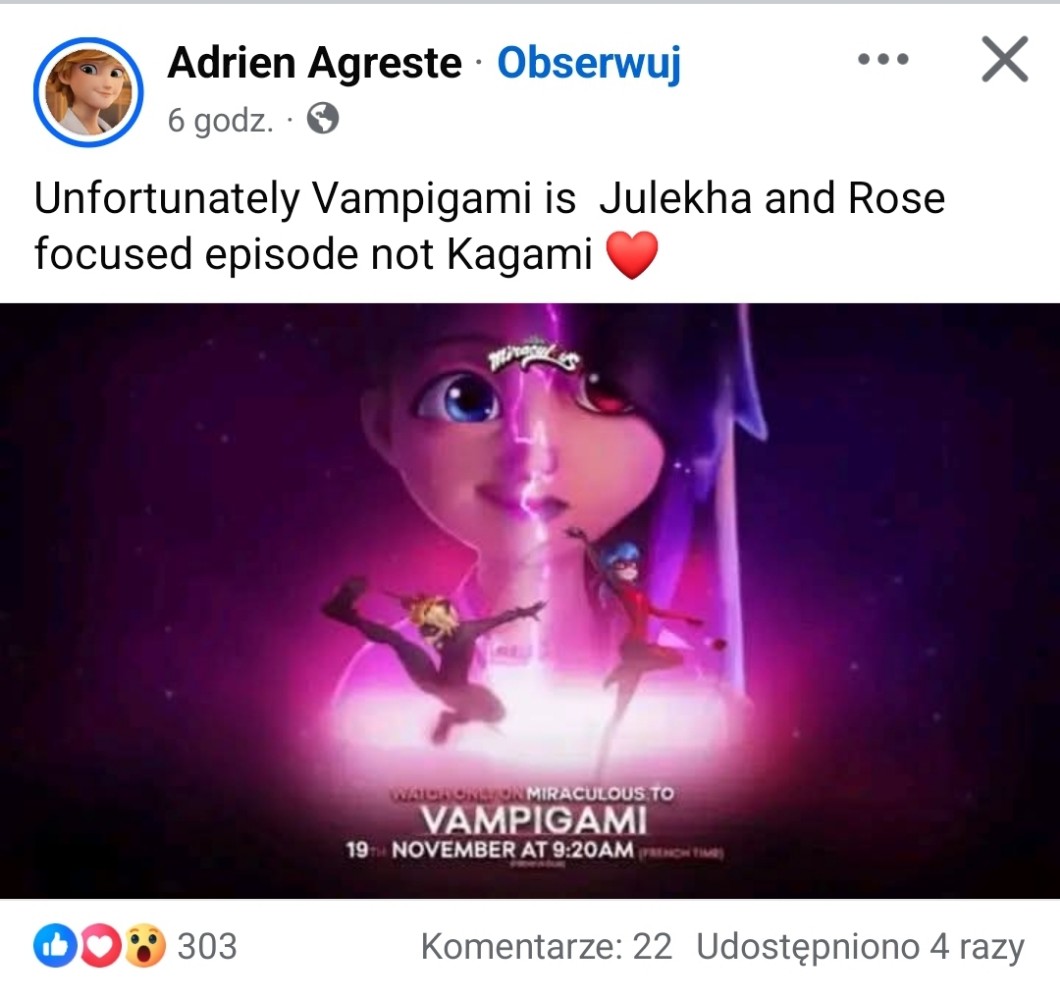The image size is (1060, 995).
Task: Click the globe public-privacy icon
Action: click(x=322, y=120)
